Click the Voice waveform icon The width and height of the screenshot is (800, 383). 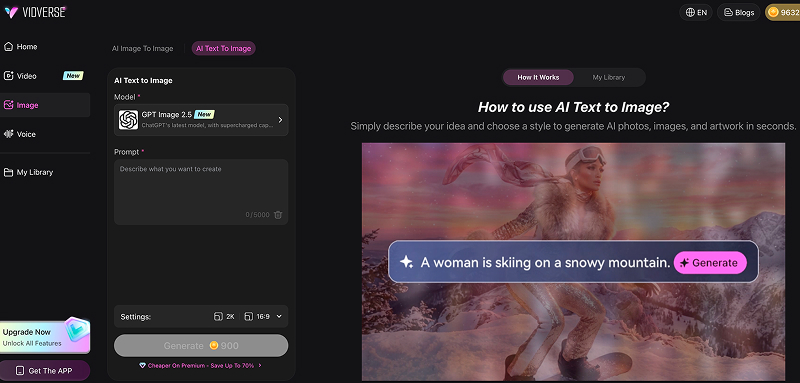tap(8, 134)
